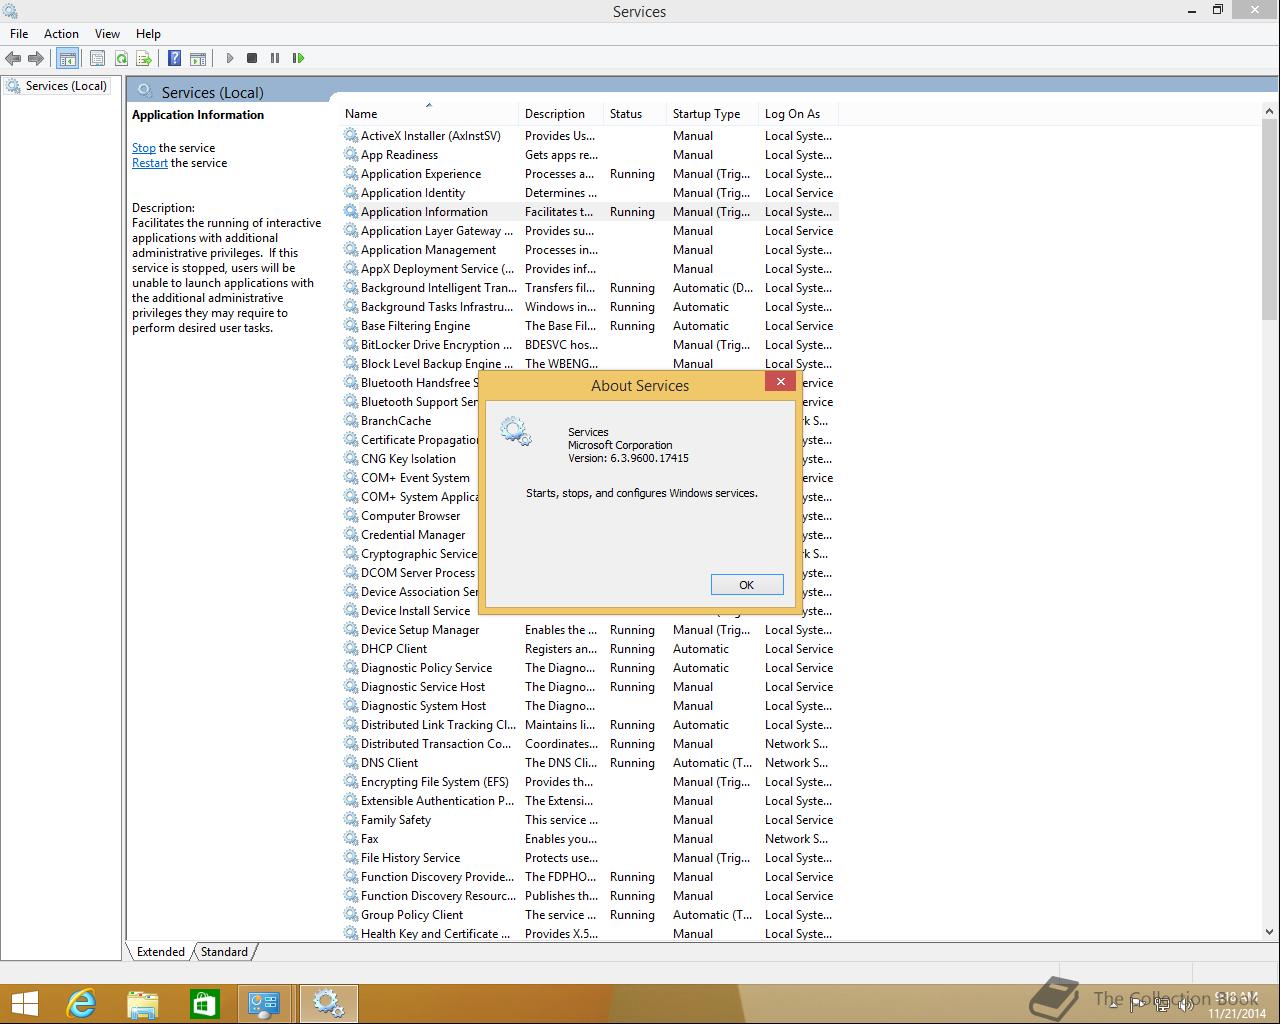Image resolution: width=1280 pixels, height=1024 pixels.
Task: Click the Stop Service square icon
Action: point(252,58)
